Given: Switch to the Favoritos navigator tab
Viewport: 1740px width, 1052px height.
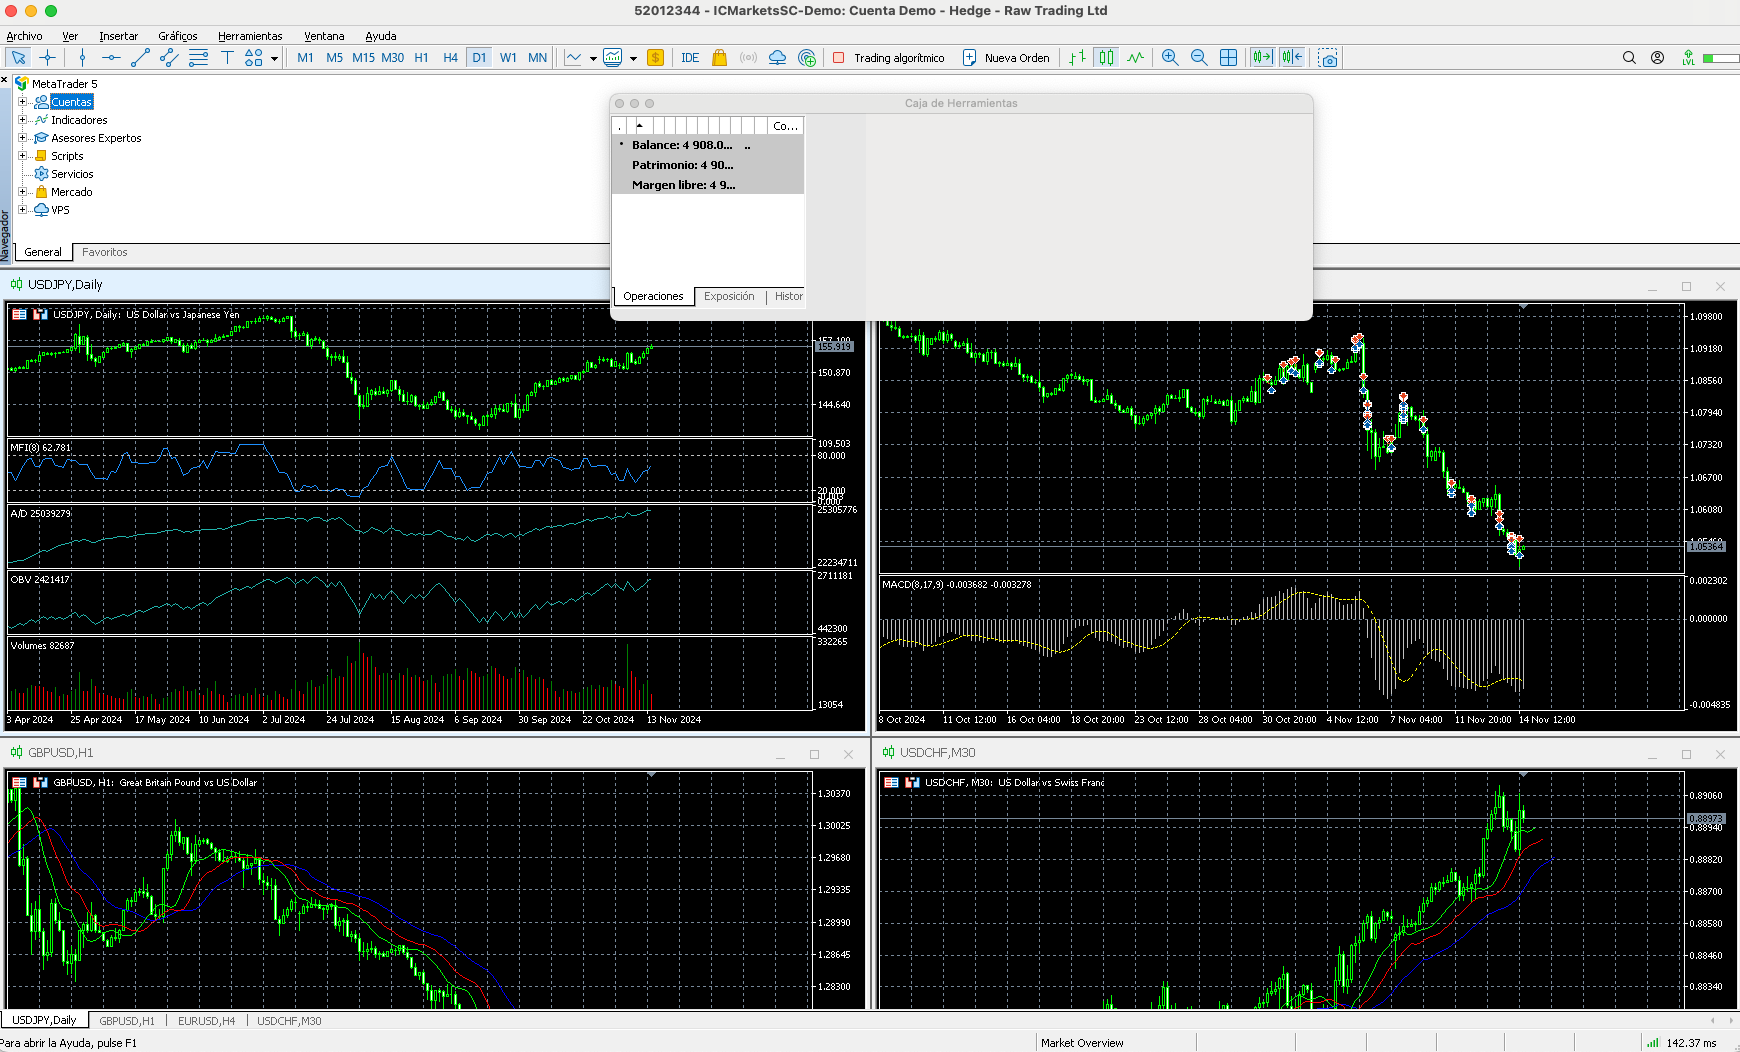Looking at the screenshot, I should click(x=105, y=252).
